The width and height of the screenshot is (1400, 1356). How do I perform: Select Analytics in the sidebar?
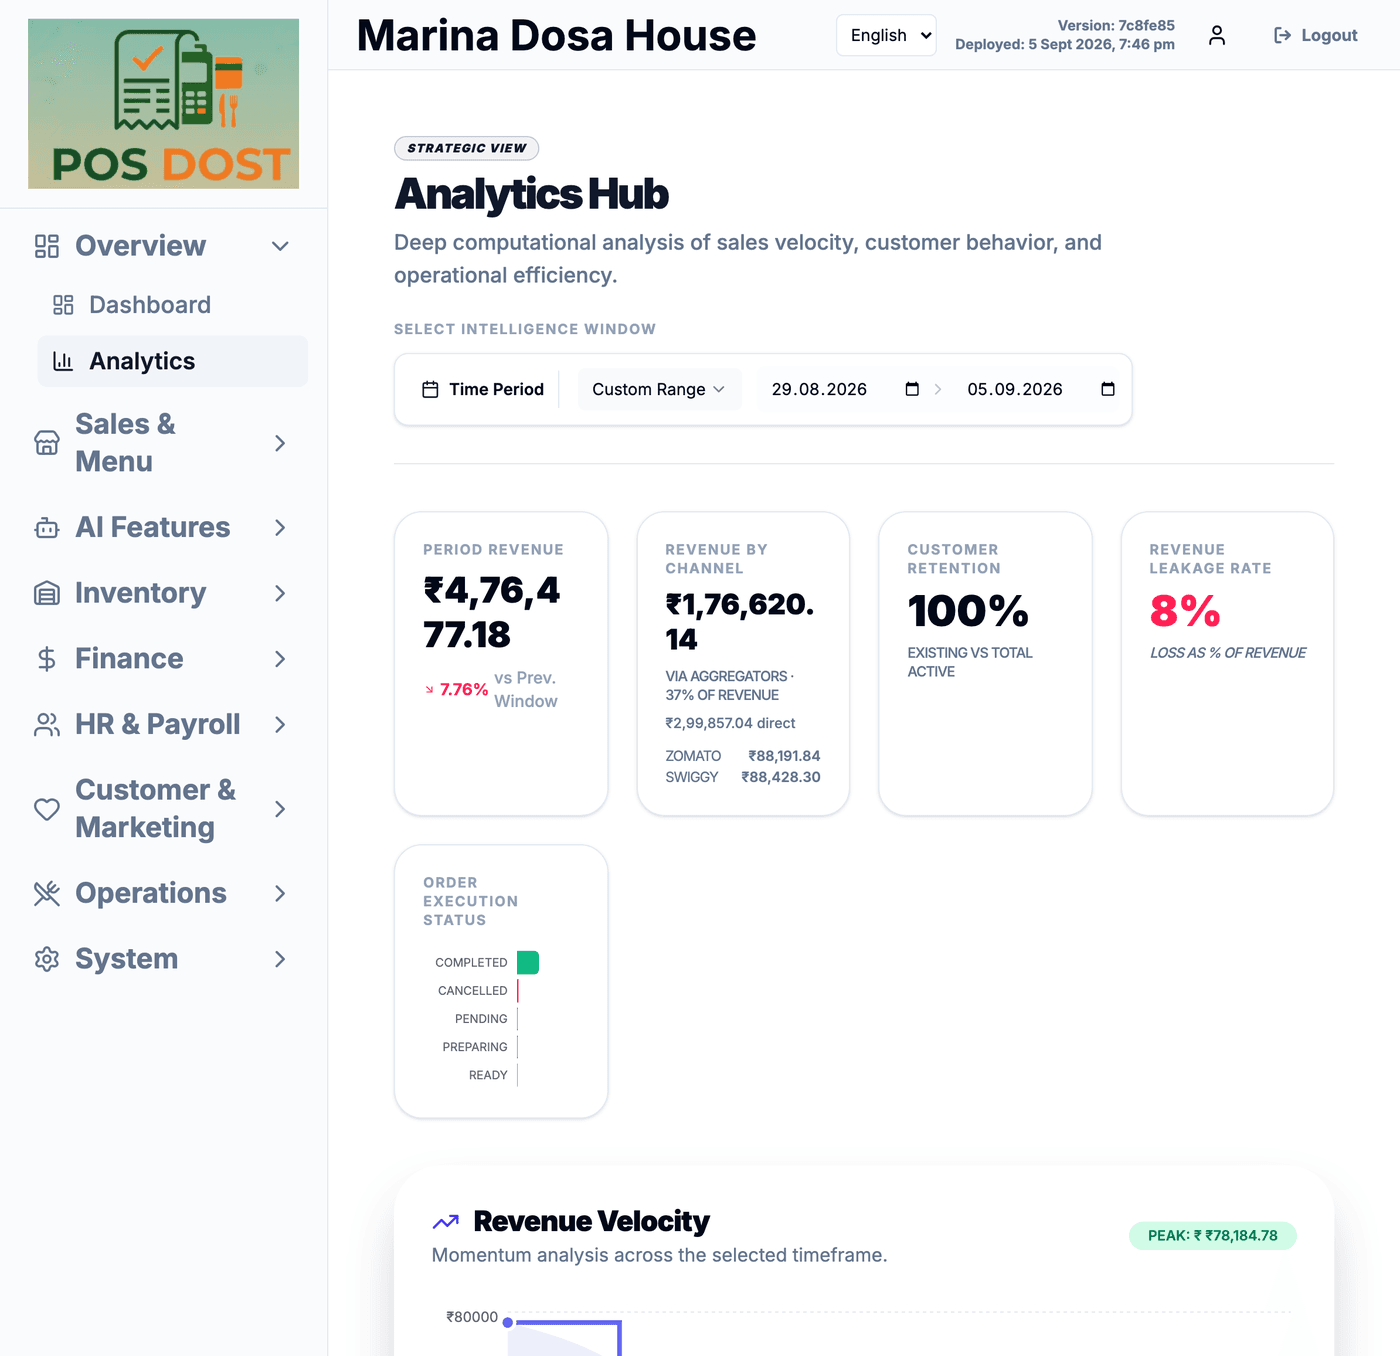coord(172,361)
